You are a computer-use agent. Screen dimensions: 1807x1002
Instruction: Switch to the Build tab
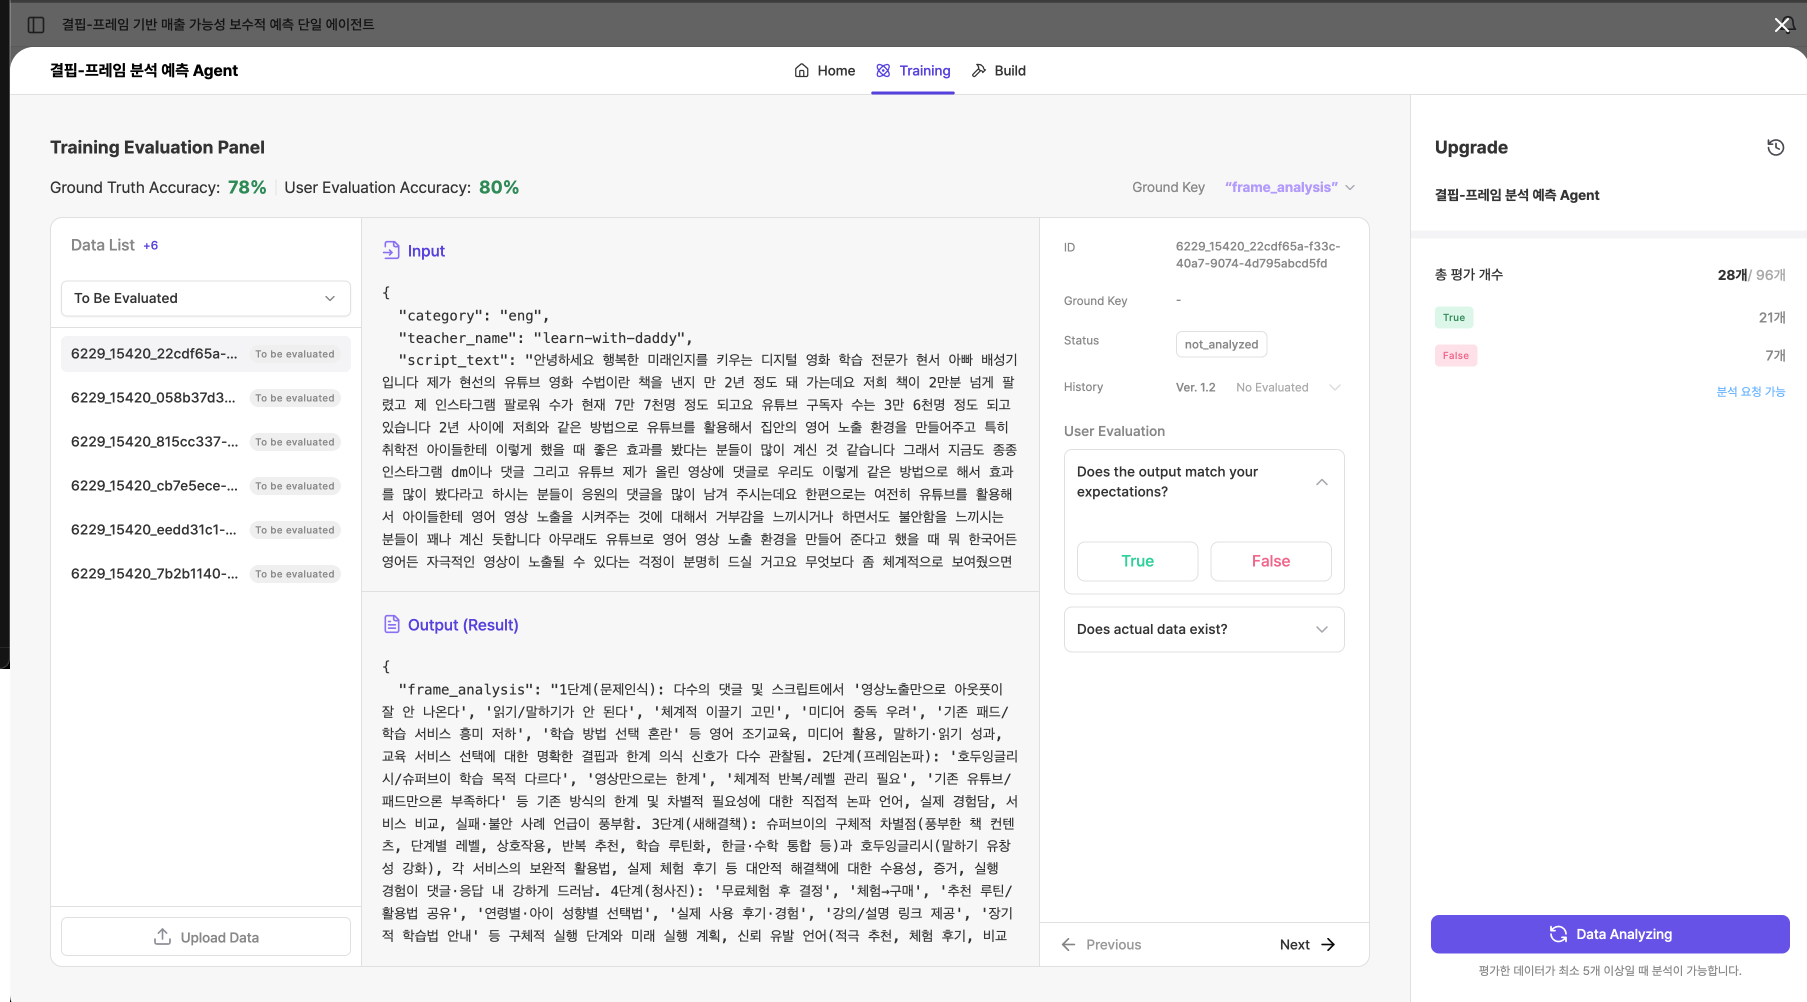click(x=999, y=70)
